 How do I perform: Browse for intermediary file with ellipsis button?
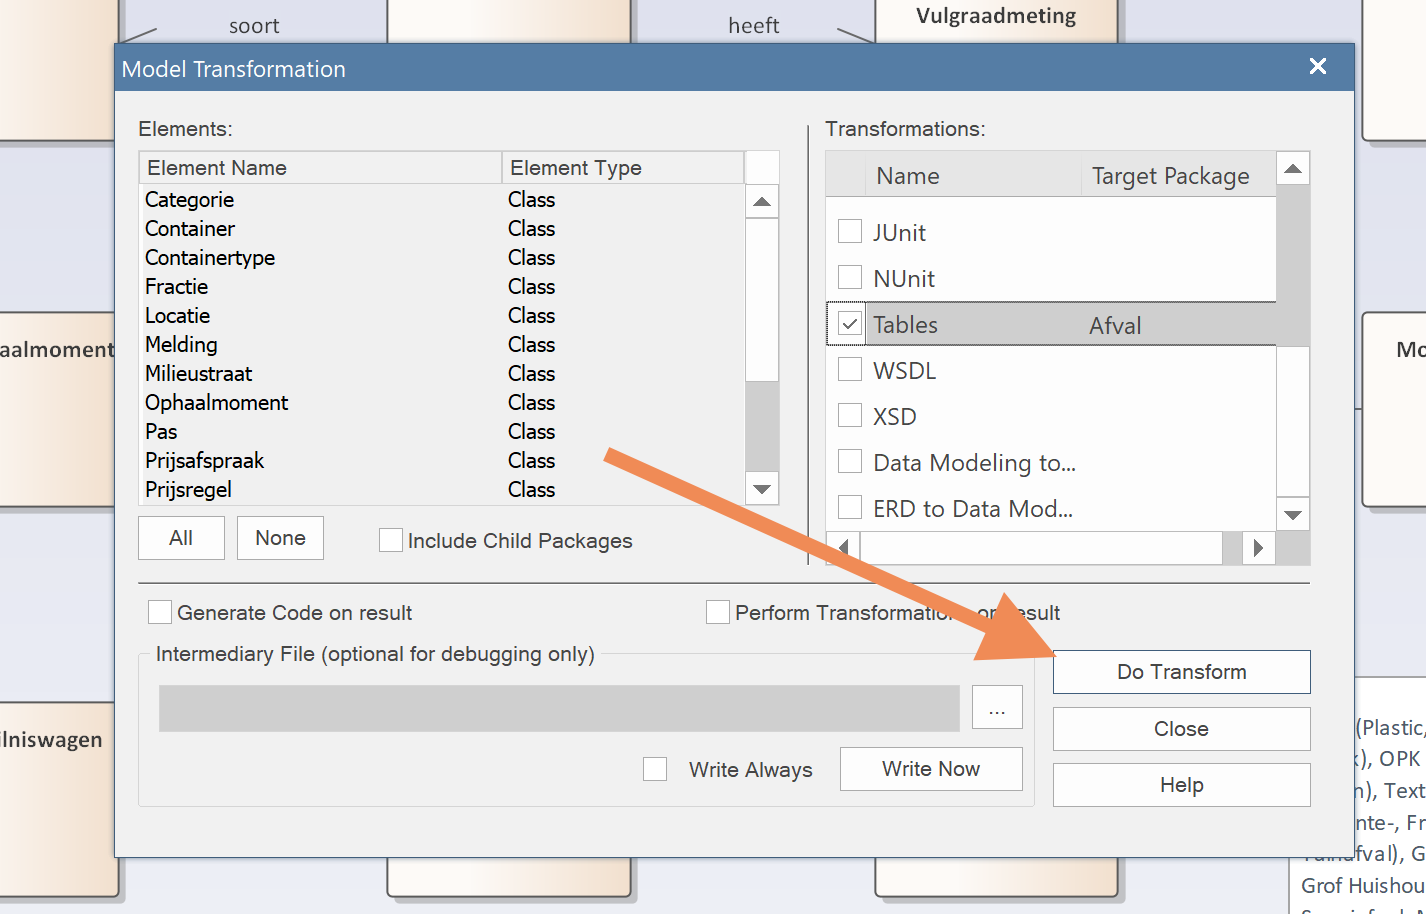(x=996, y=708)
